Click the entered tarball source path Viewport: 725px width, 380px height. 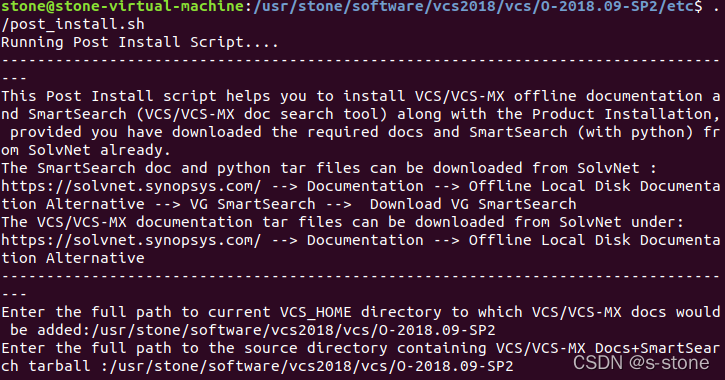click(x=312, y=367)
